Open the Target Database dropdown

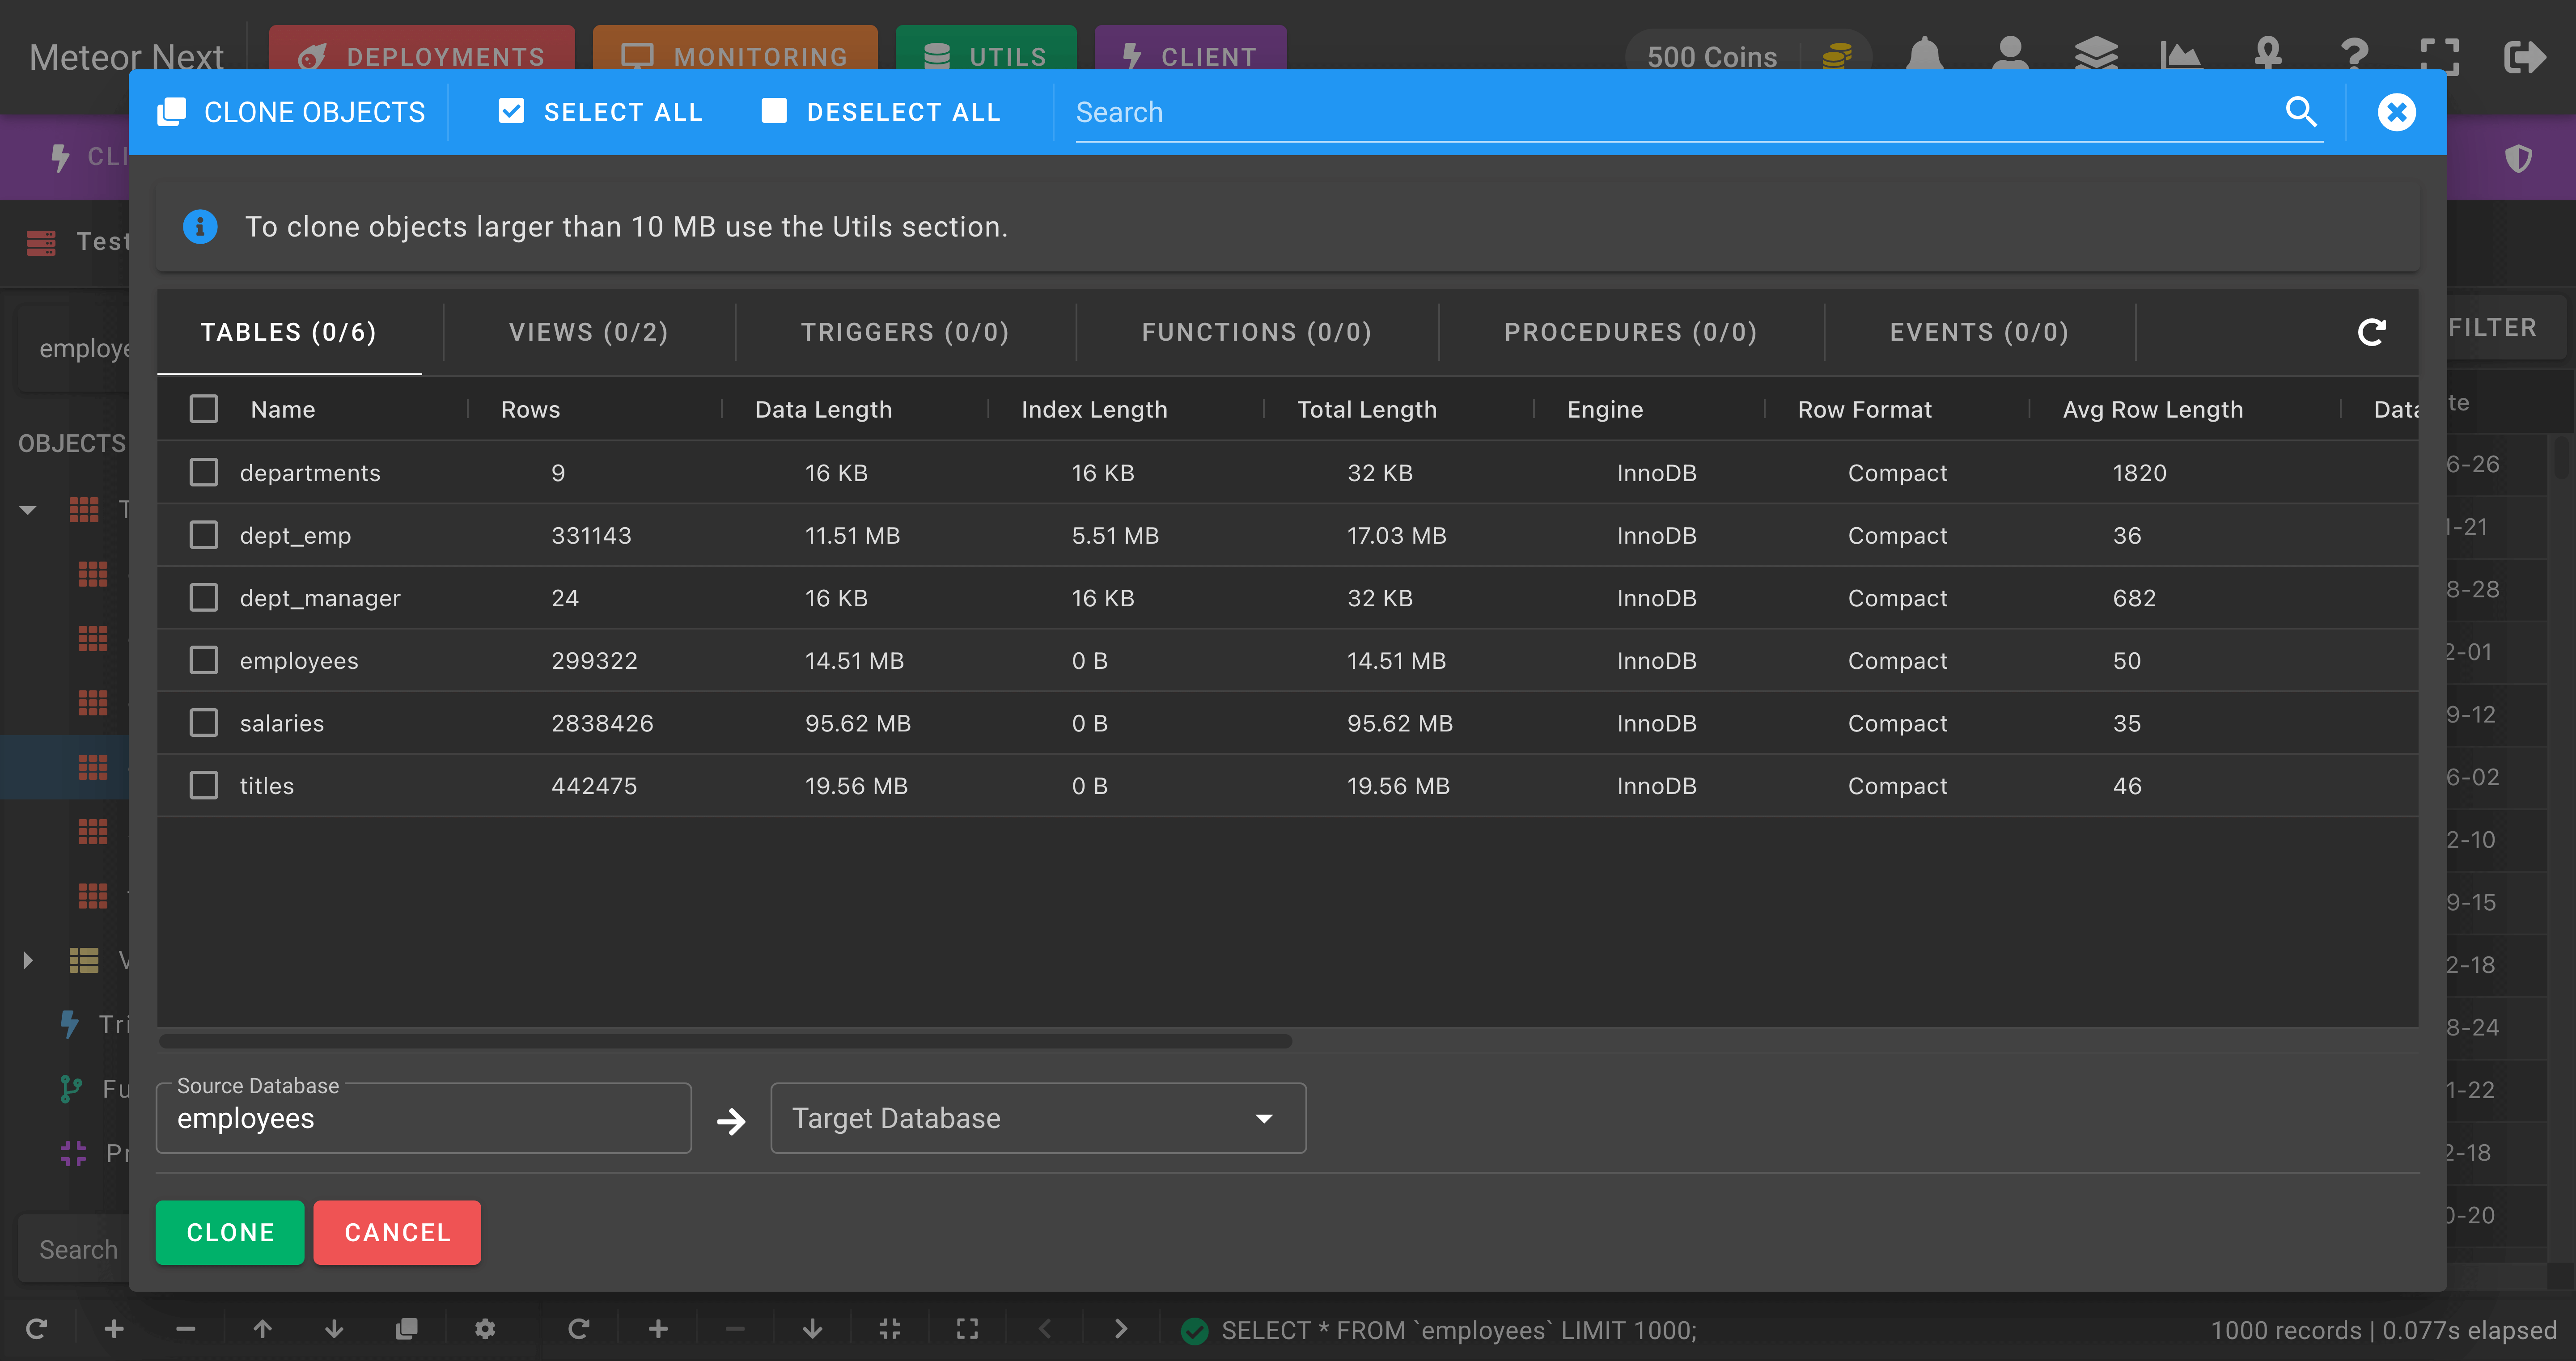[x=1038, y=1118]
